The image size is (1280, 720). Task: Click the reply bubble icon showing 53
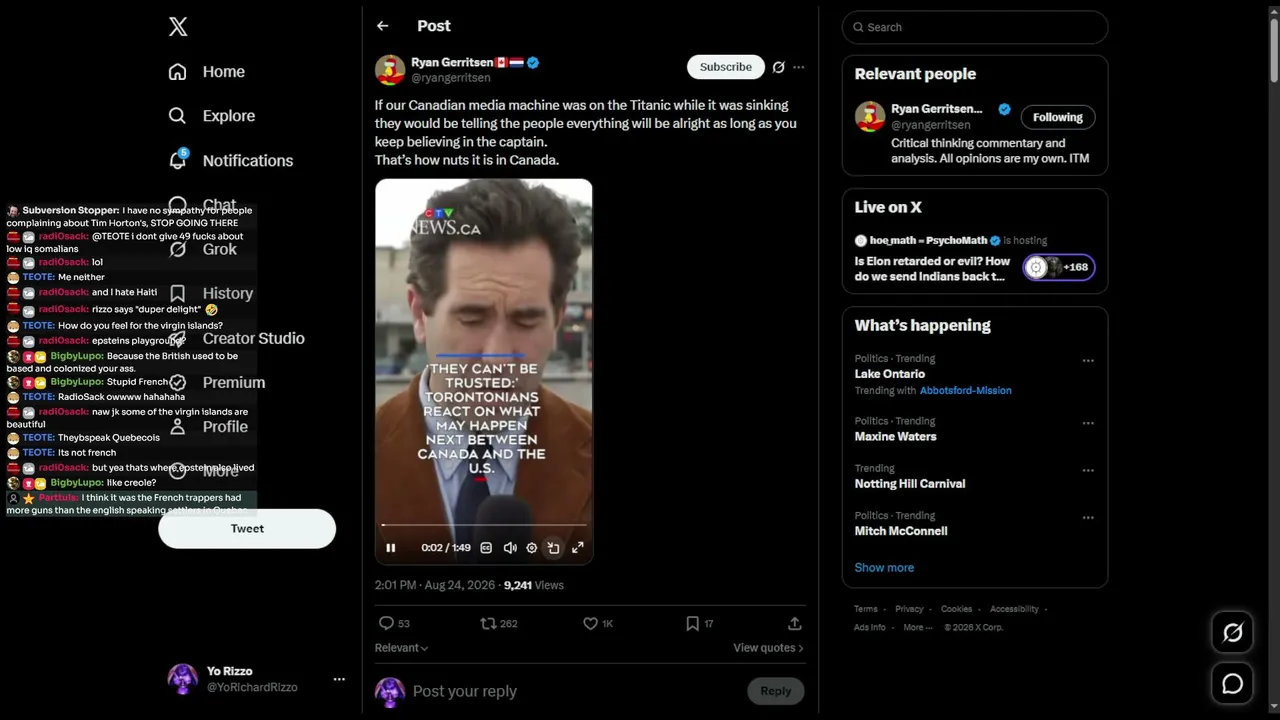[386, 623]
